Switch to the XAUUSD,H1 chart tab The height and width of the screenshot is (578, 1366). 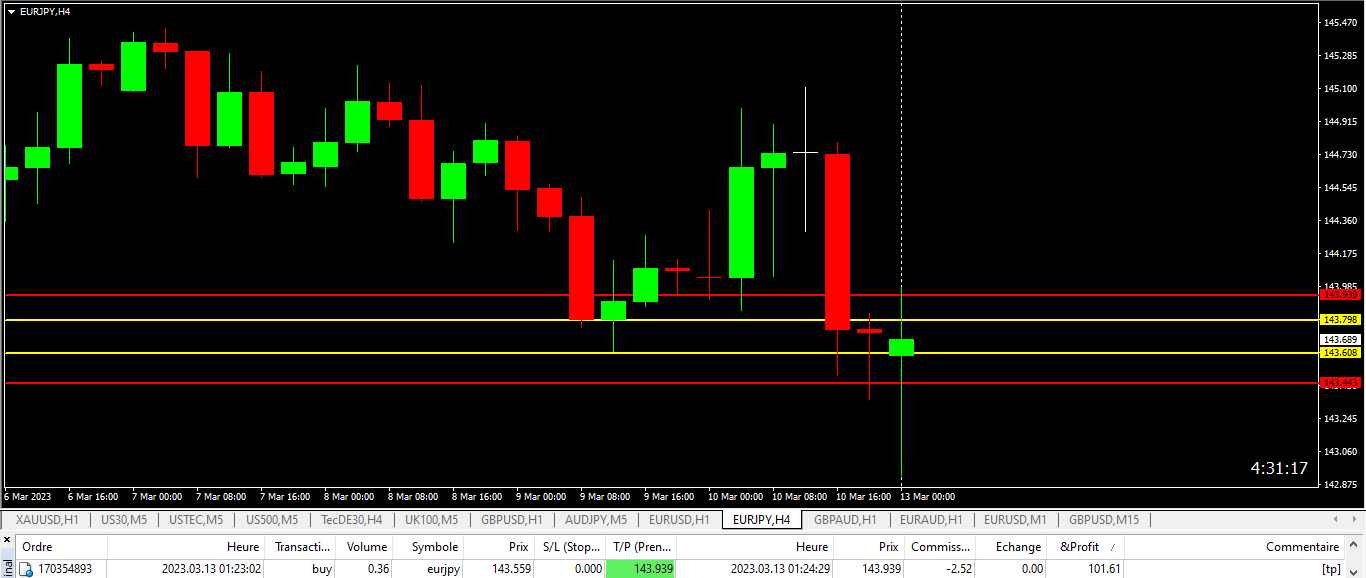click(47, 520)
